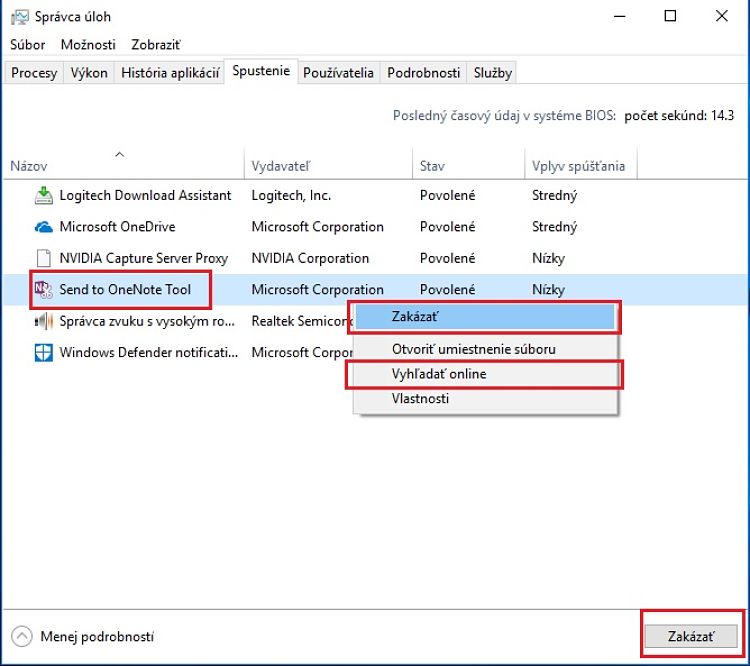Click Povolené status in the Logitech row

tap(447, 195)
